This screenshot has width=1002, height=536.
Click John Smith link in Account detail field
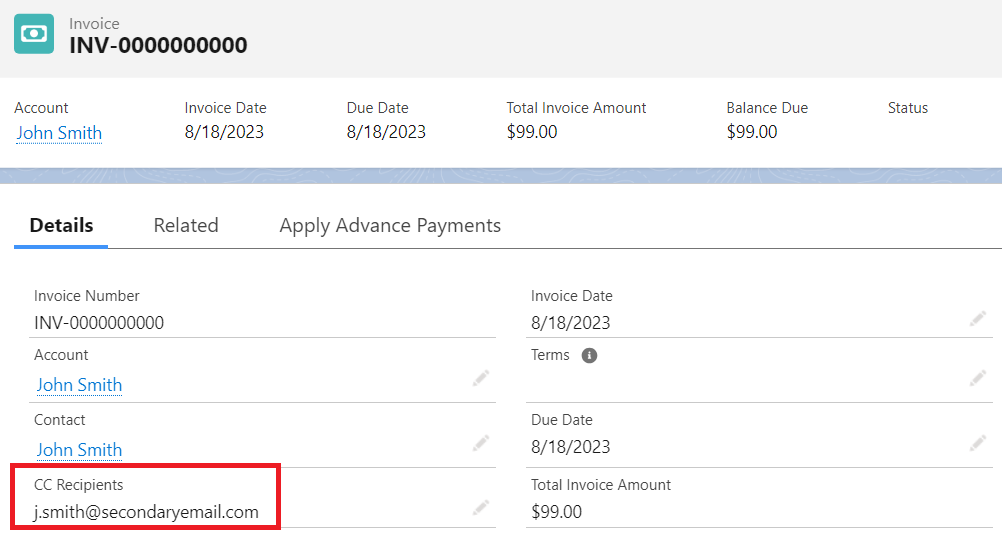point(79,385)
